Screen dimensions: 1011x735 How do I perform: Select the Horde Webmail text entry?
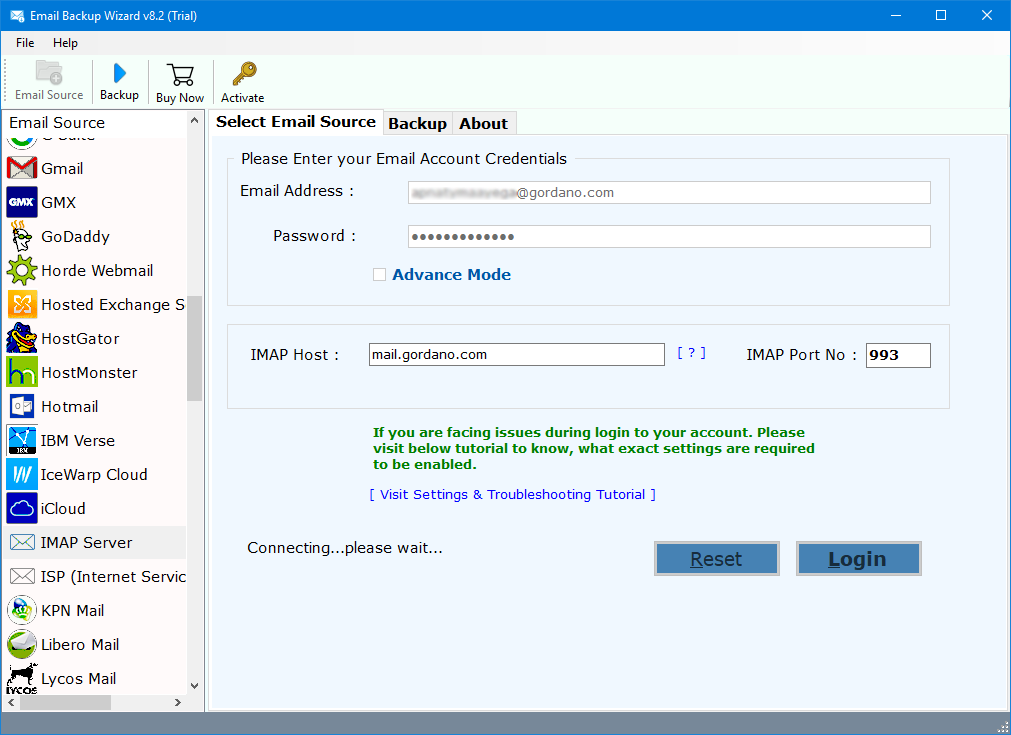click(x=97, y=270)
